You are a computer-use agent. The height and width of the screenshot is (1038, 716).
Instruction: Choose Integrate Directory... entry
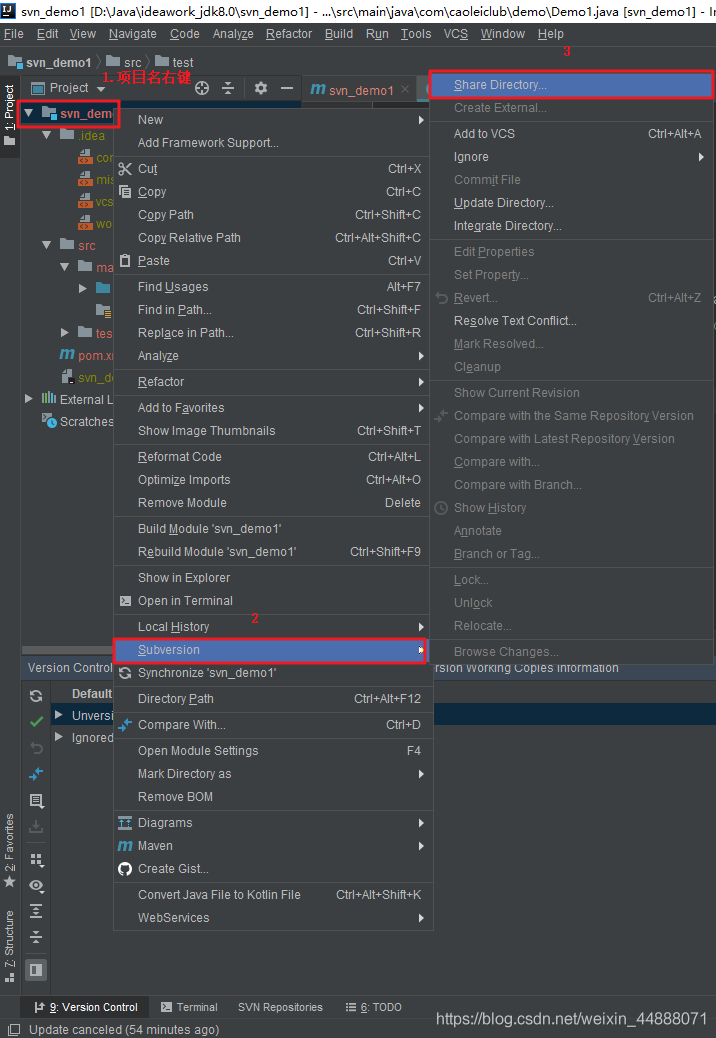tap(572, 226)
